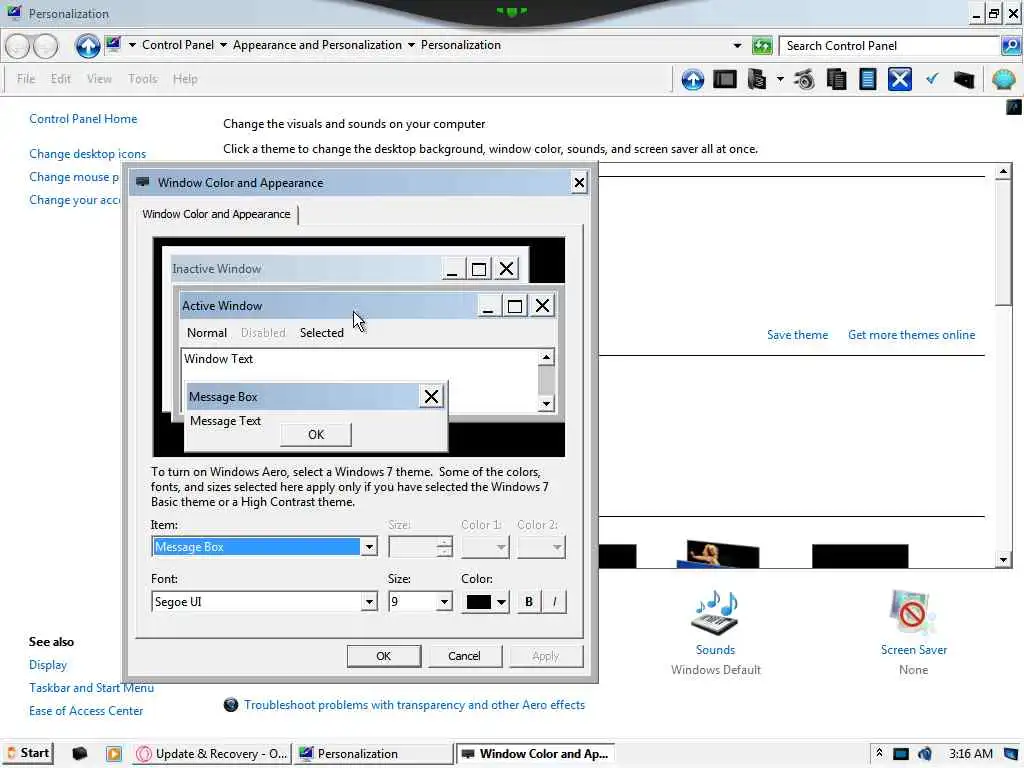Click the black taskbar quick-launch icon
1024x768 pixels.
[x=80, y=754]
